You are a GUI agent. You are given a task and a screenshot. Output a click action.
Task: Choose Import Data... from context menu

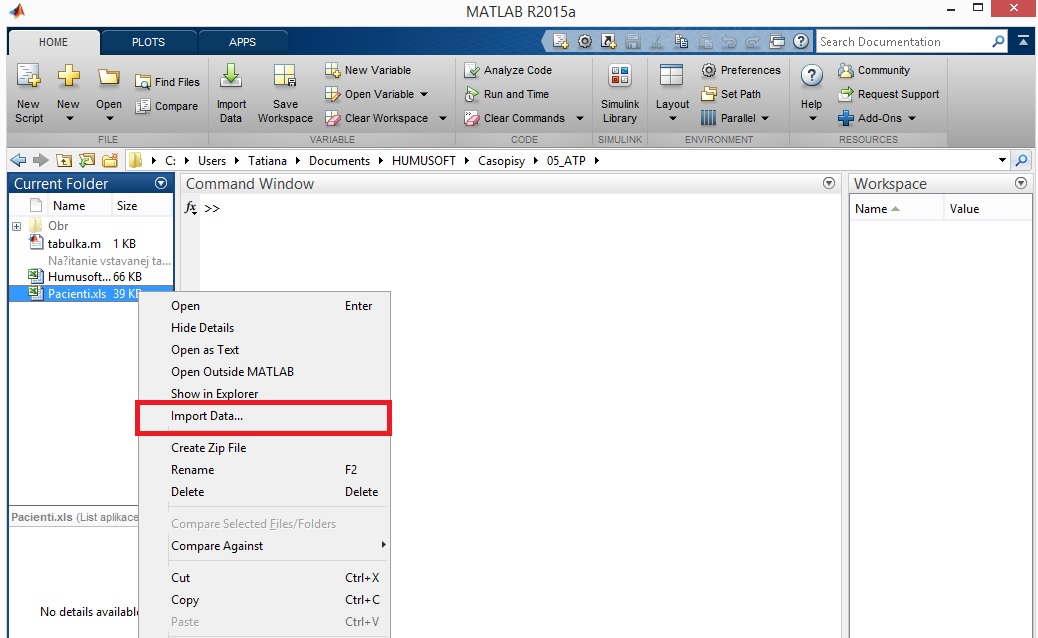(263, 416)
